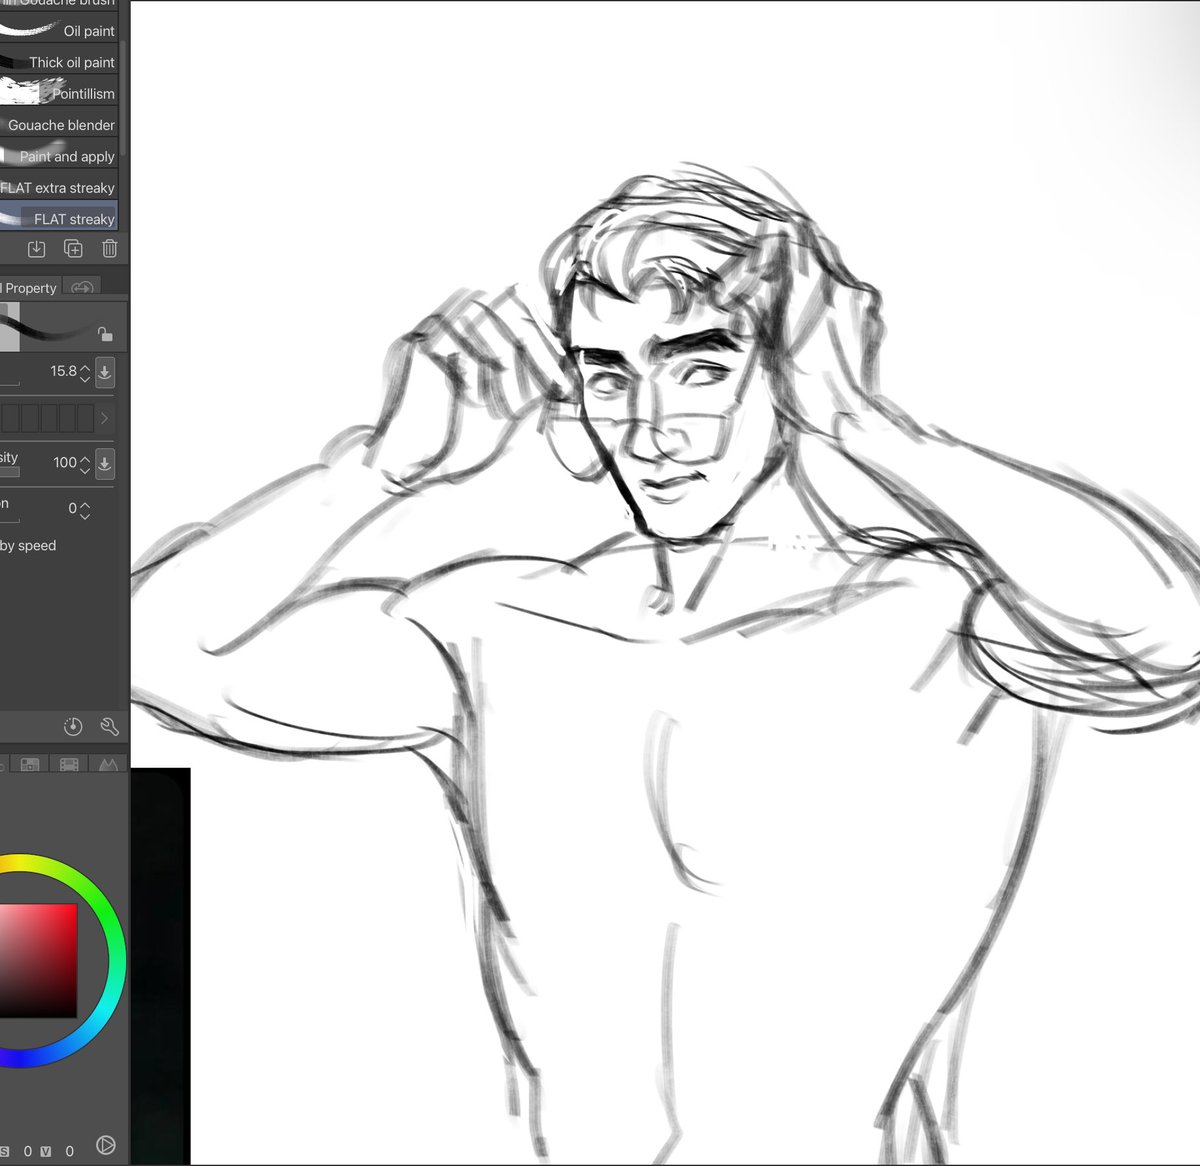Viewport: 1200px width, 1166px height.
Task: Open opacity dynamics button
Action: point(105,463)
